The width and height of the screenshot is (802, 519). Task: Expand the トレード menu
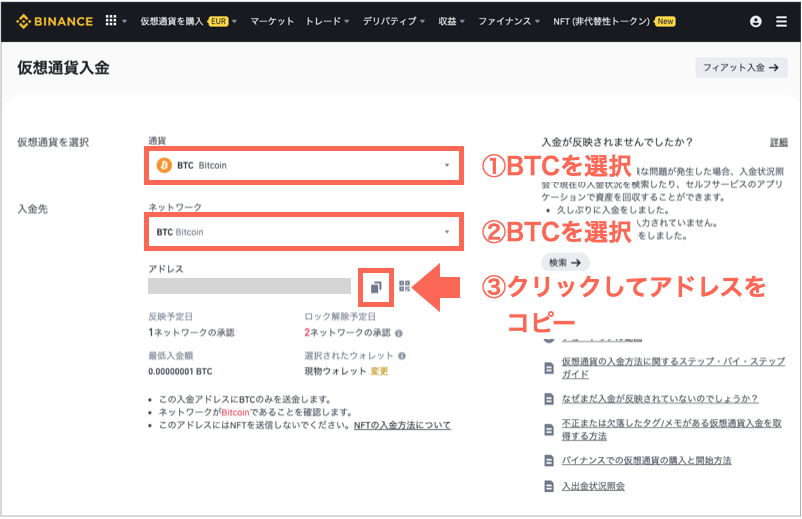click(327, 21)
